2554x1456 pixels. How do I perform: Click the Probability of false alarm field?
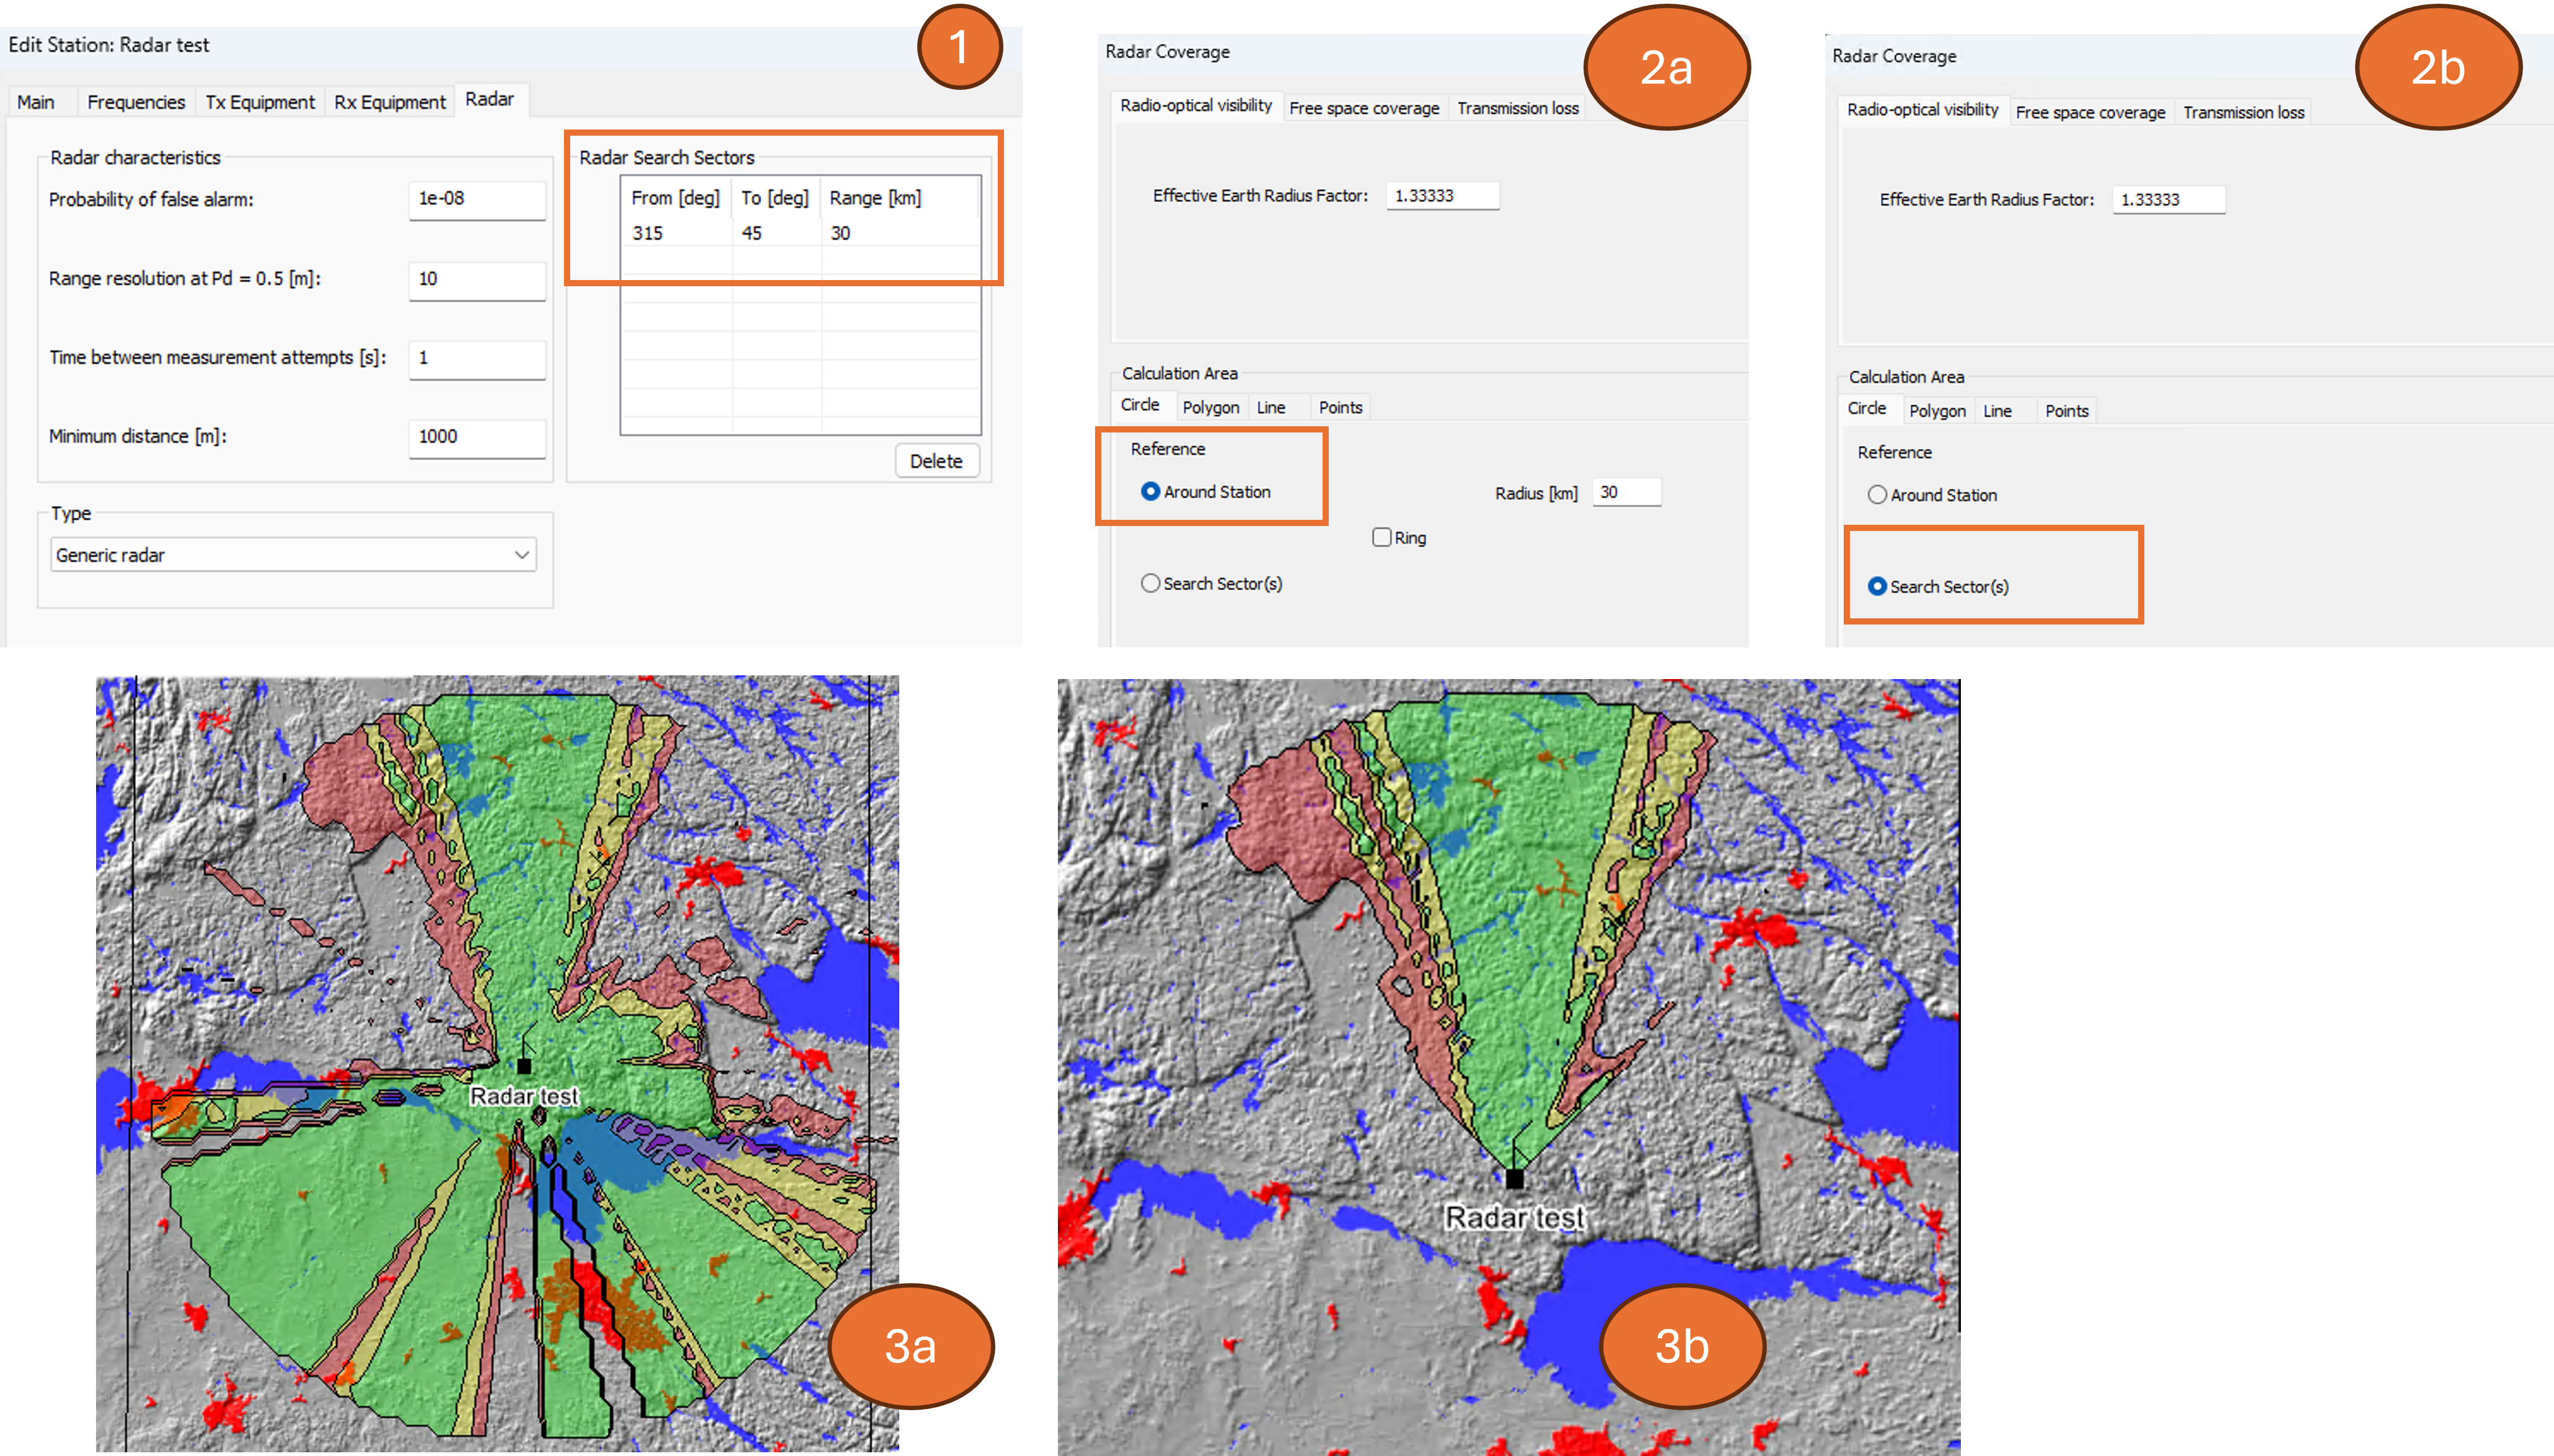tap(476, 199)
